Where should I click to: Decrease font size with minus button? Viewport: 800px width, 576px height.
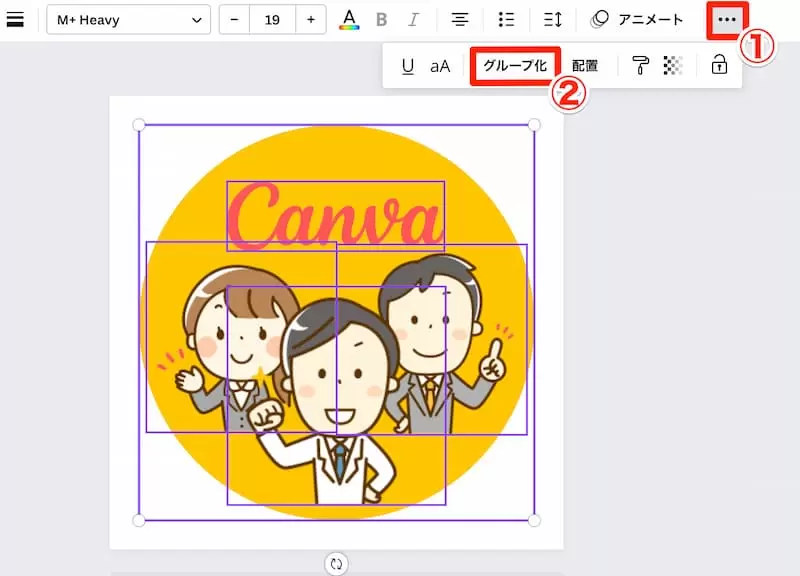click(234, 19)
